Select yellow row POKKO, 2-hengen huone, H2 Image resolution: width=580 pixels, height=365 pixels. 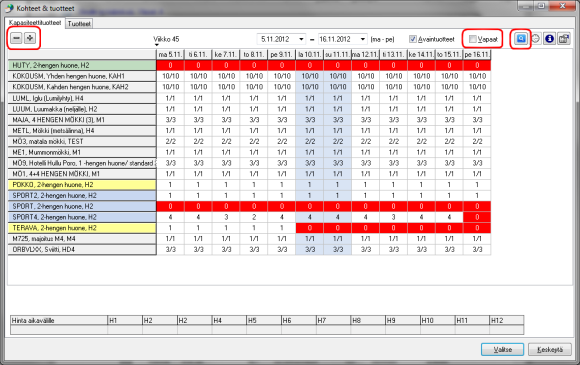[x=82, y=185]
